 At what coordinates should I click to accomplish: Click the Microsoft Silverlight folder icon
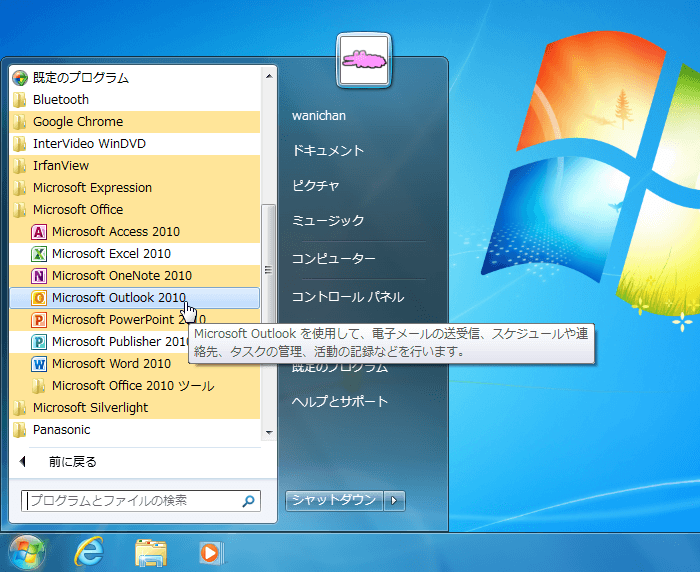pyautogui.click(x=20, y=408)
